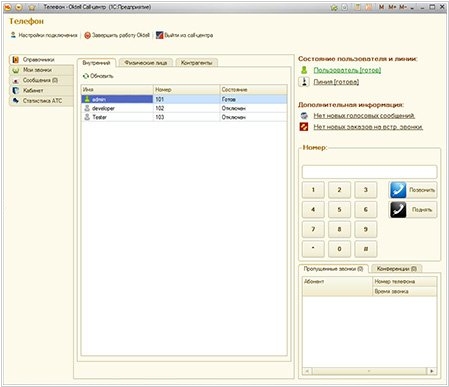Switch to Пропущенные звонки (0) tab
Image resolution: width=449 pixels, height=387 pixels.
point(333,269)
